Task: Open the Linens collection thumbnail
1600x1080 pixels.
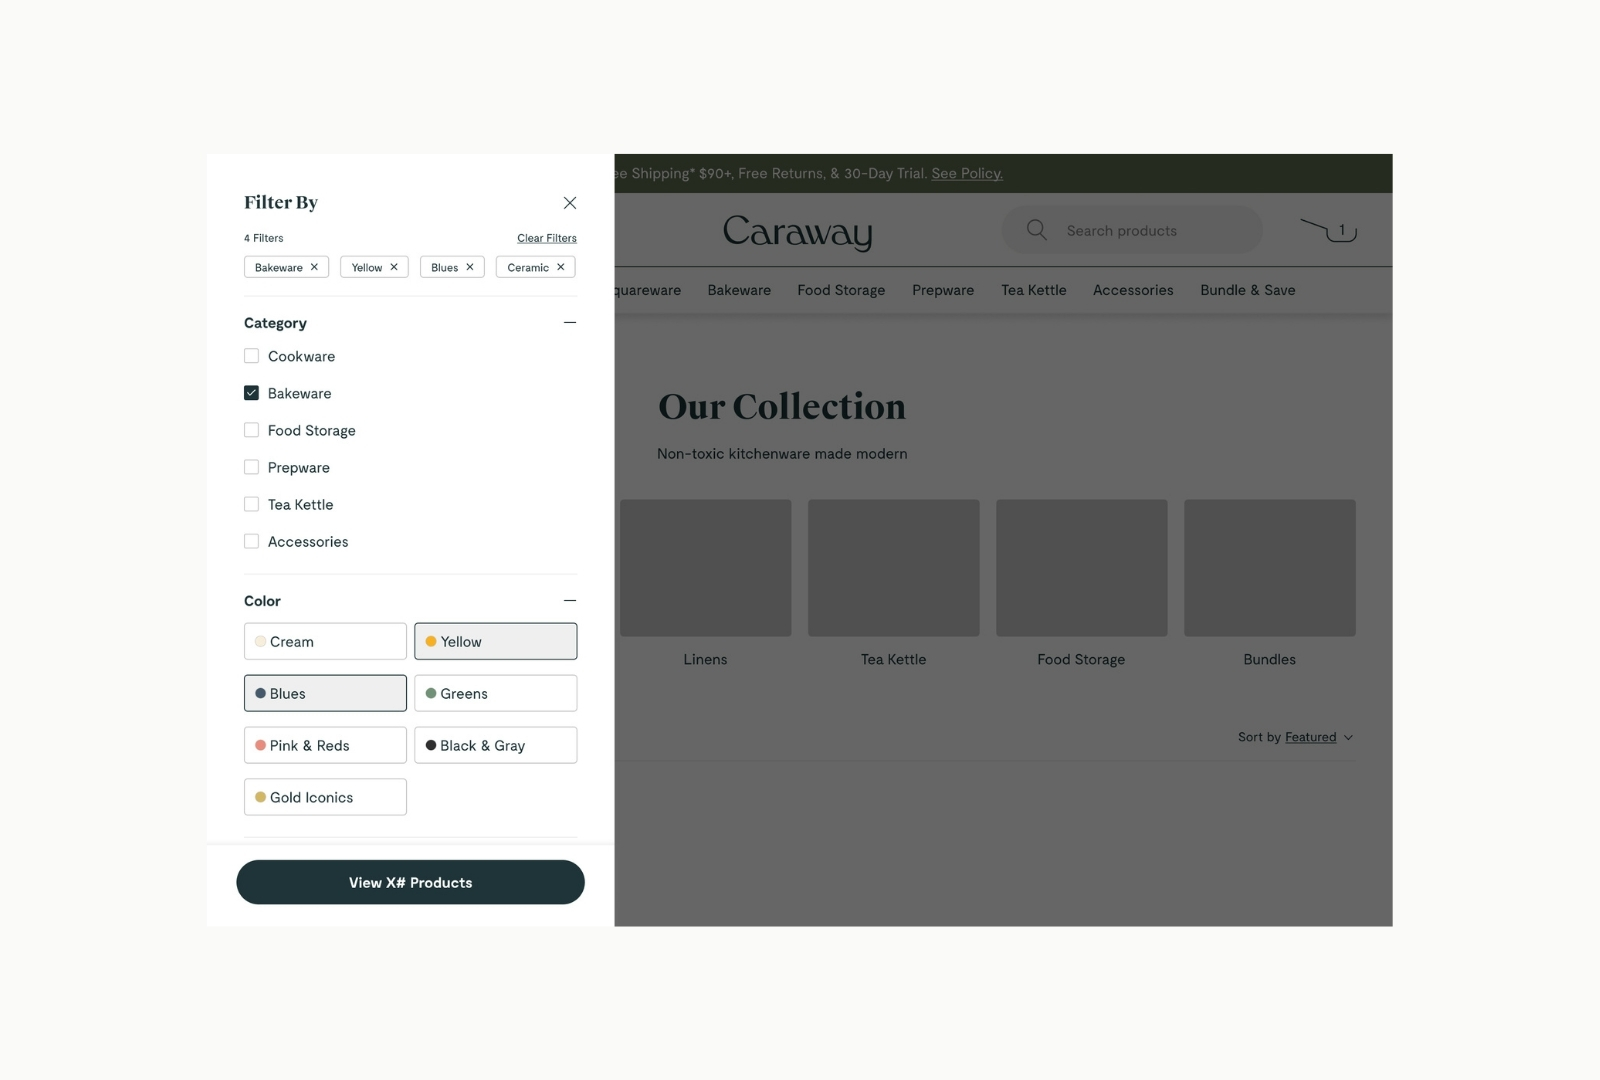Action: coord(705,568)
